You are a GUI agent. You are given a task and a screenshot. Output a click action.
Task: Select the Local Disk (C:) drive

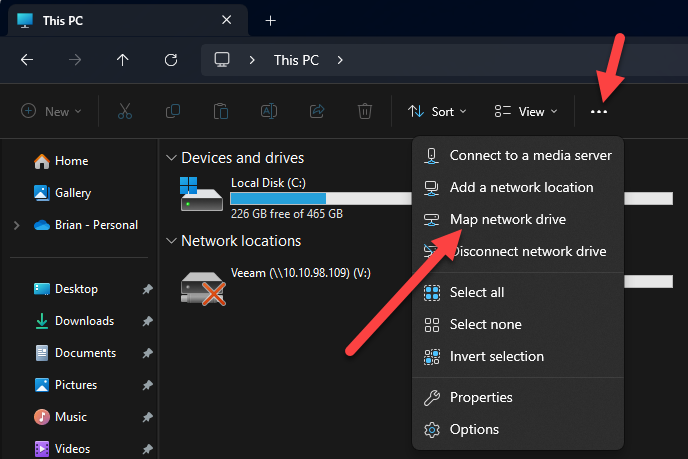(x=270, y=183)
